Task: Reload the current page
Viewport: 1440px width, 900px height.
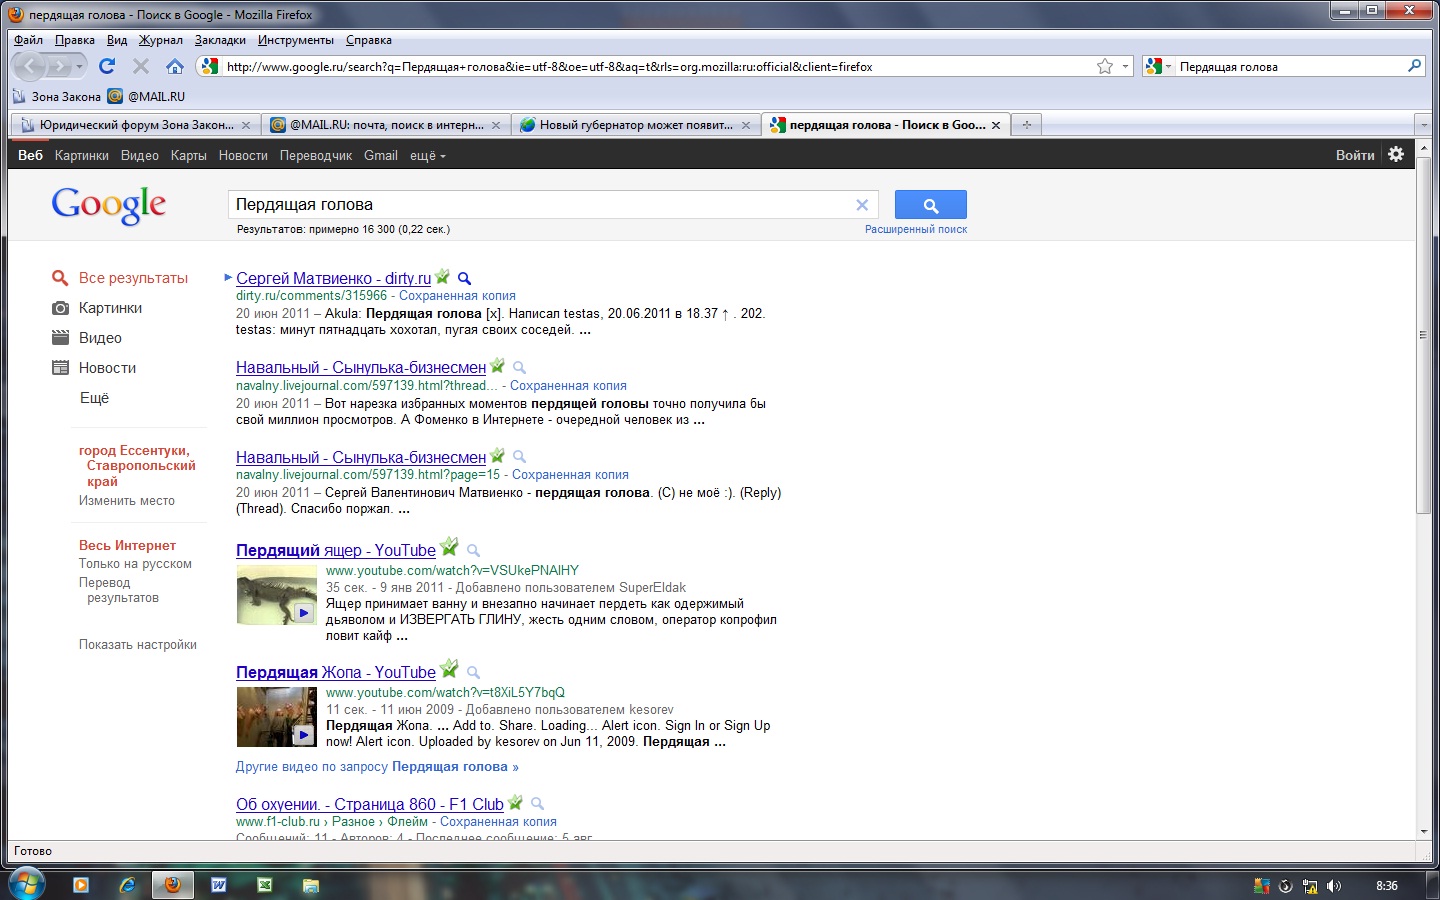Action: point(107,66)
